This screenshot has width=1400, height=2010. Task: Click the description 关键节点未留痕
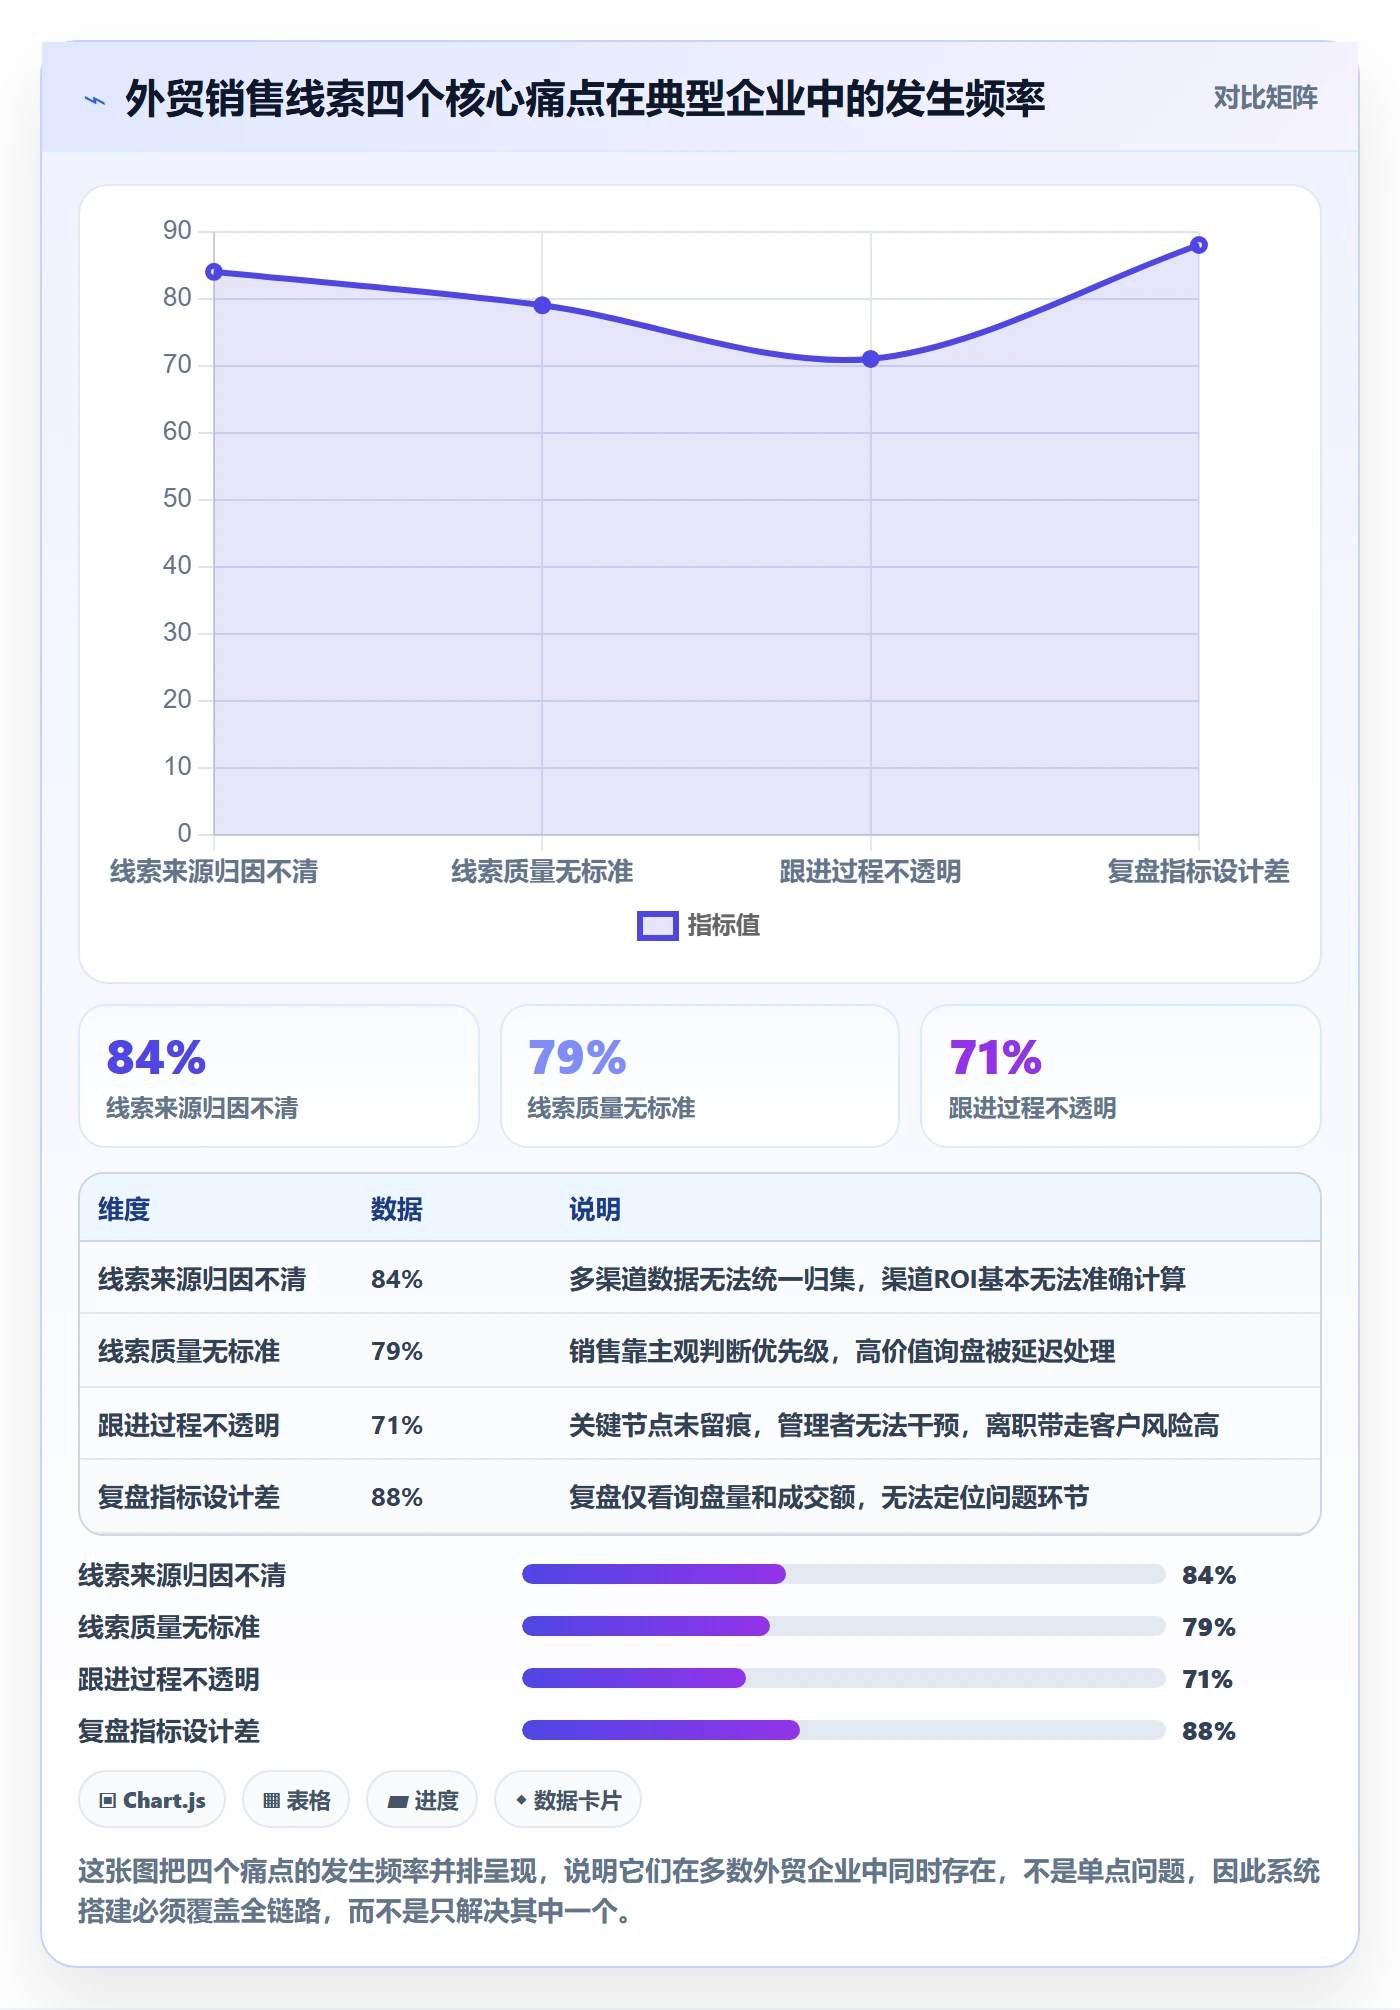pyautogui.click(x=894, y=1426)
